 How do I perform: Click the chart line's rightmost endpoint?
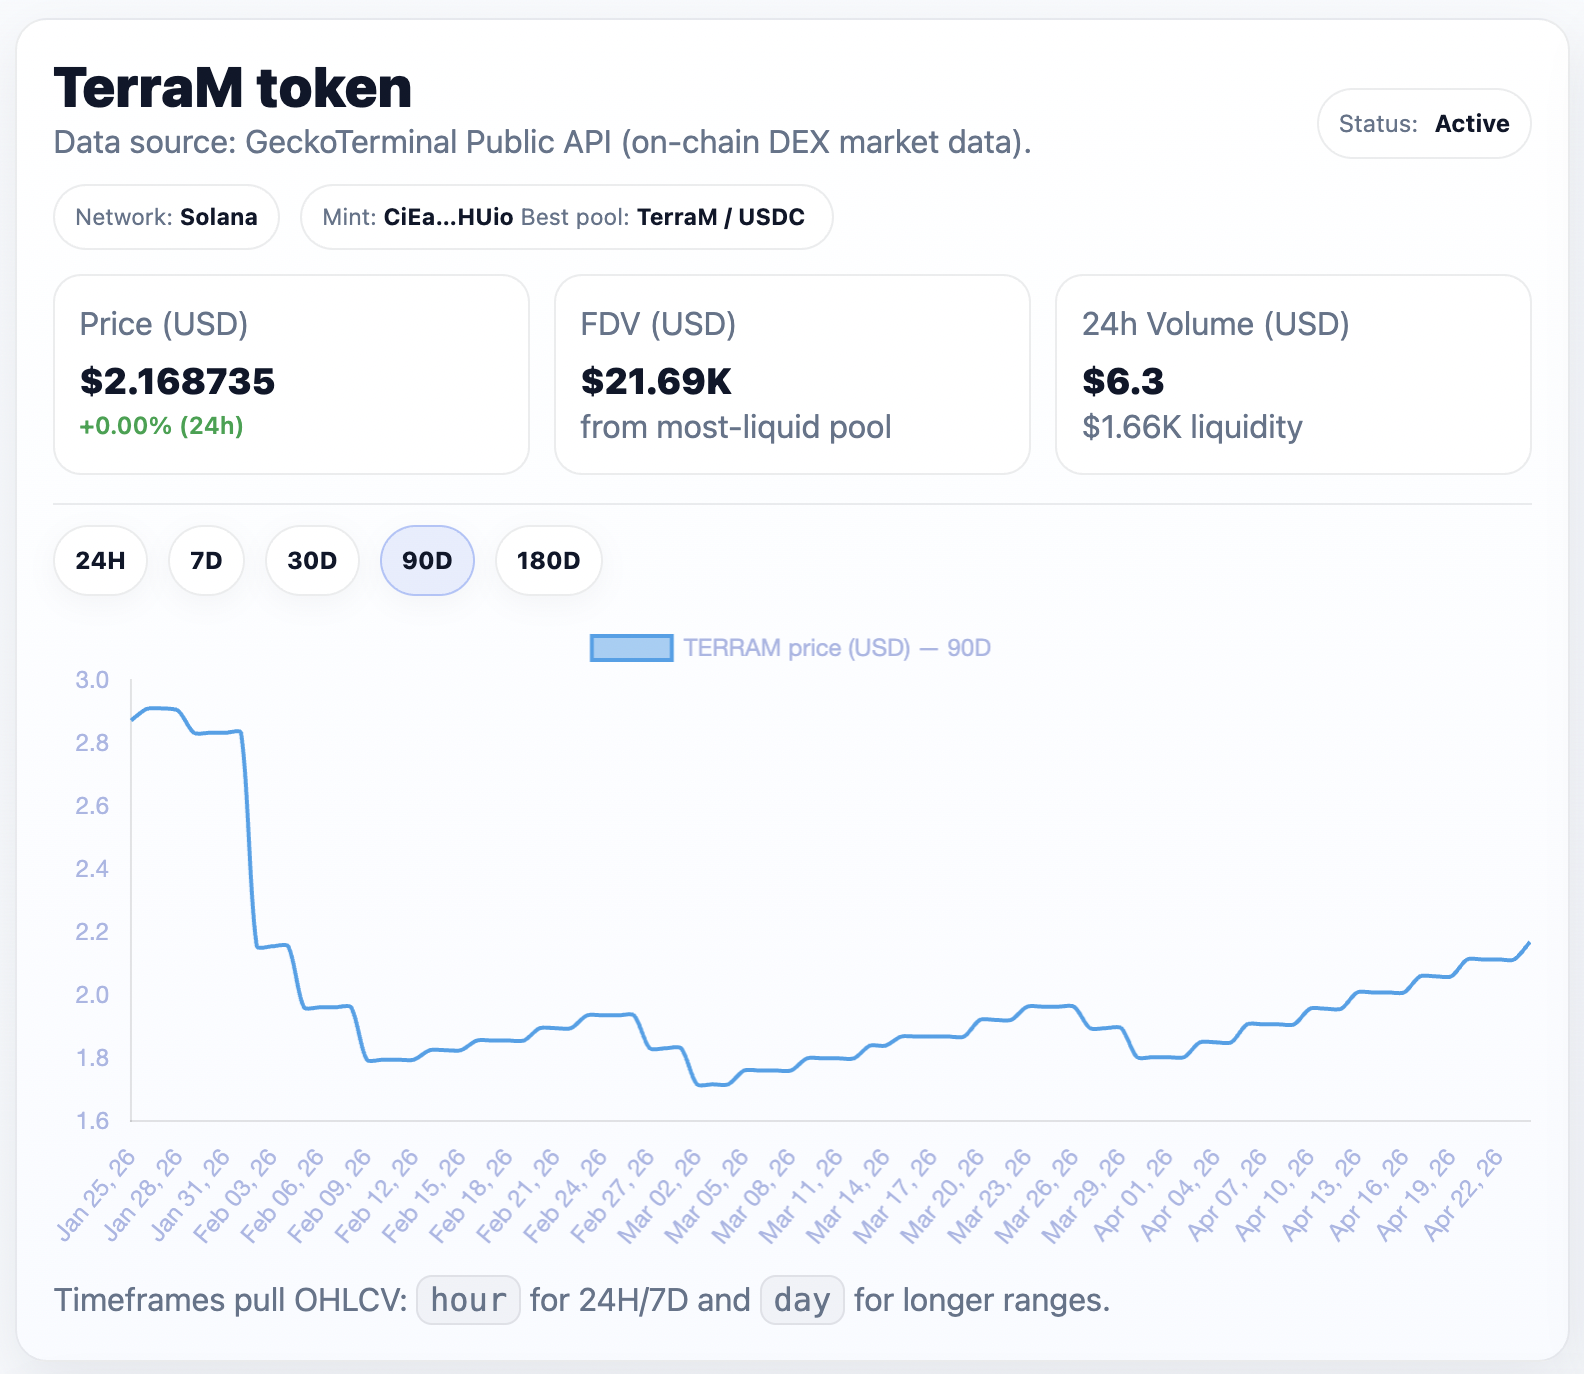click(x=1529, y=942)
